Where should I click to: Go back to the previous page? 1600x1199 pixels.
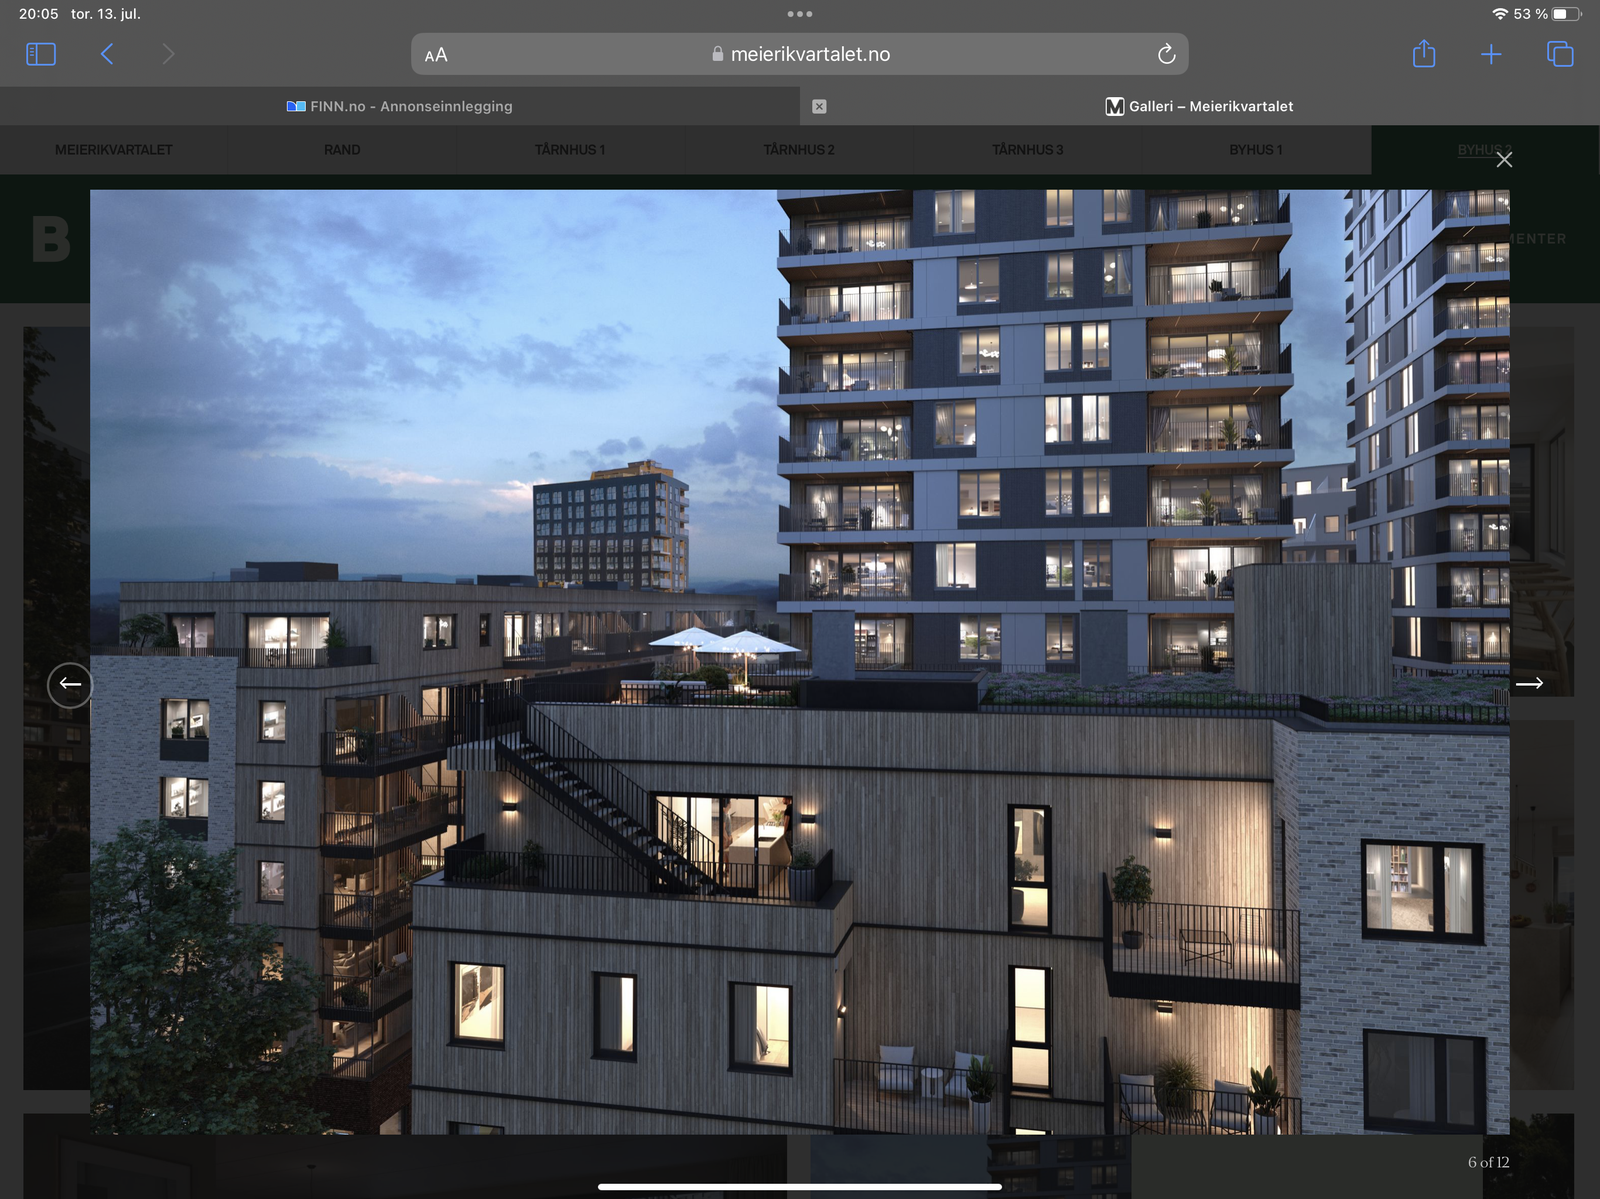pyautogui.click(x=107, y=54)
